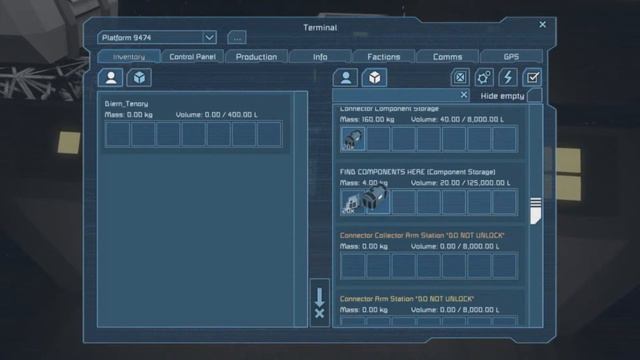
Task: Switch to the Inventory tab
Action: click(129, 57)
